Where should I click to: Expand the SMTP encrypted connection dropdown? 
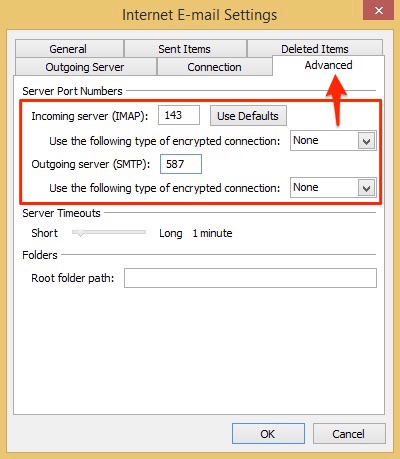(333, 188)
